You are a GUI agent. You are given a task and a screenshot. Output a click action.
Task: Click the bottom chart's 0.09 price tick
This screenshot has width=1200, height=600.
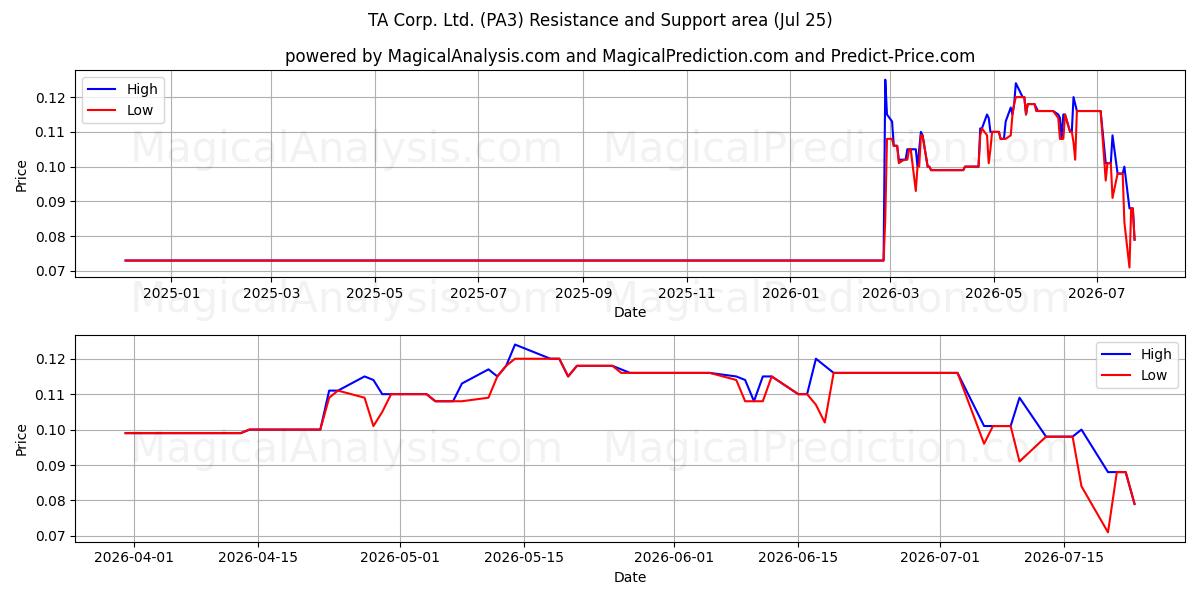tap(52, 465)
